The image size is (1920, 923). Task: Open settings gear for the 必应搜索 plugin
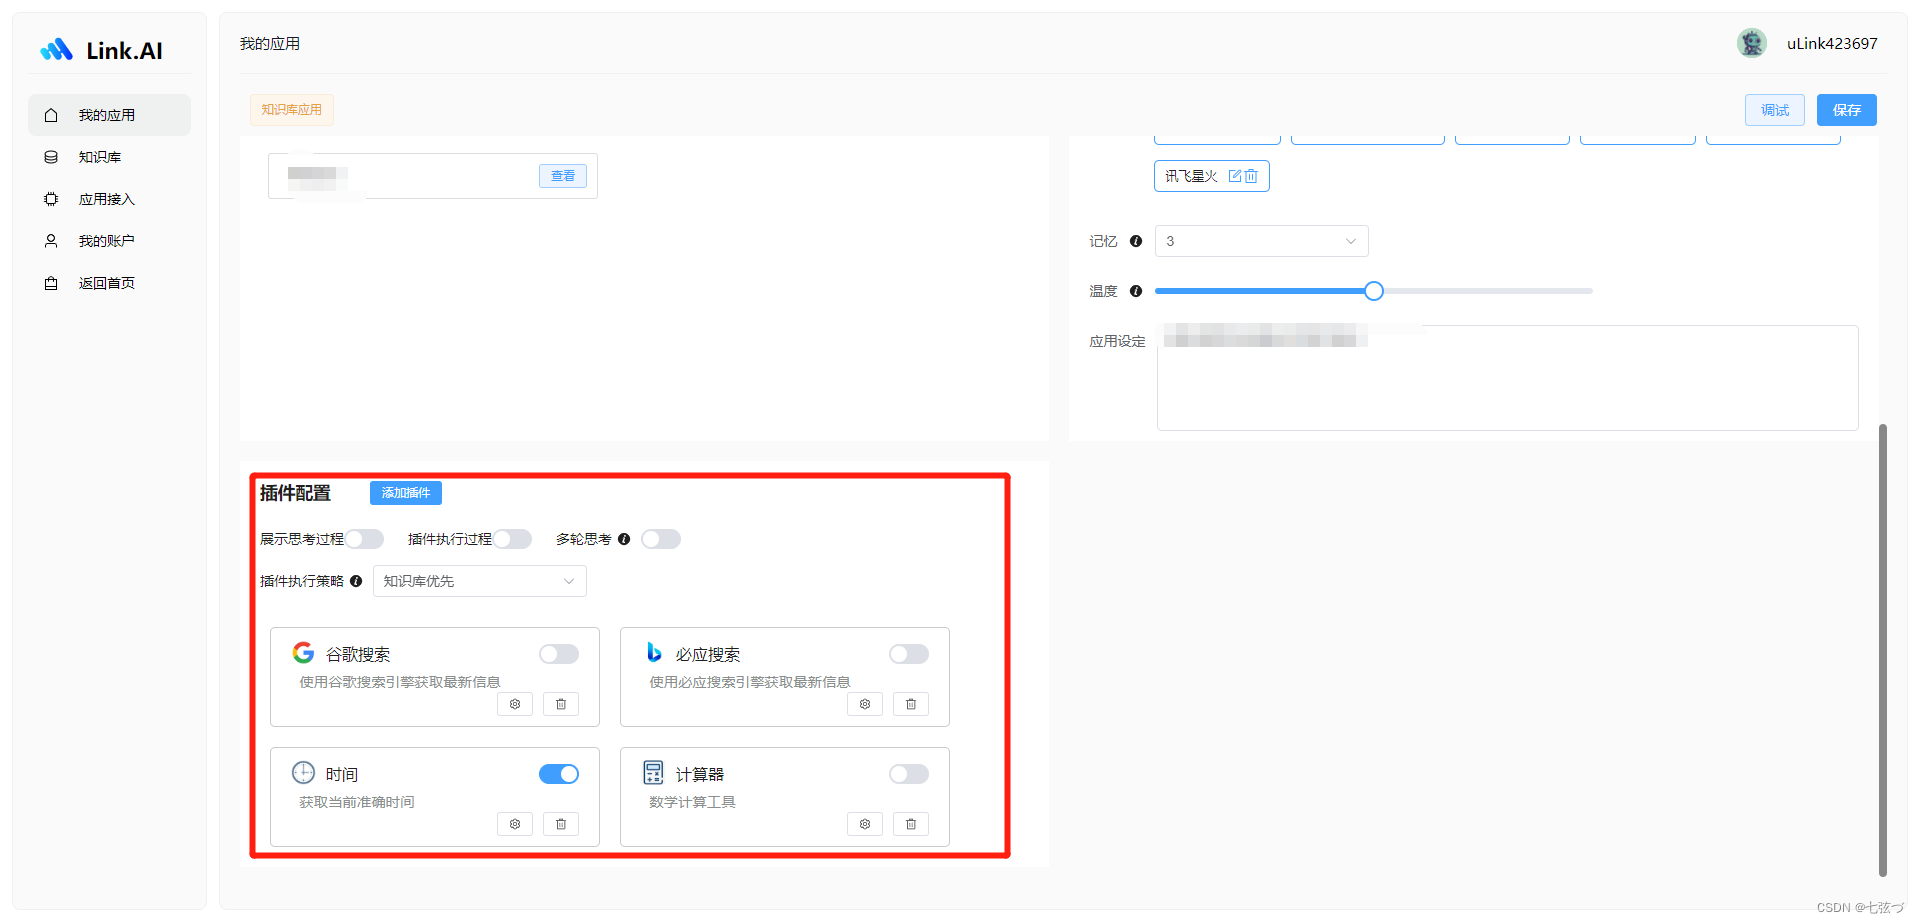(865, 704)
